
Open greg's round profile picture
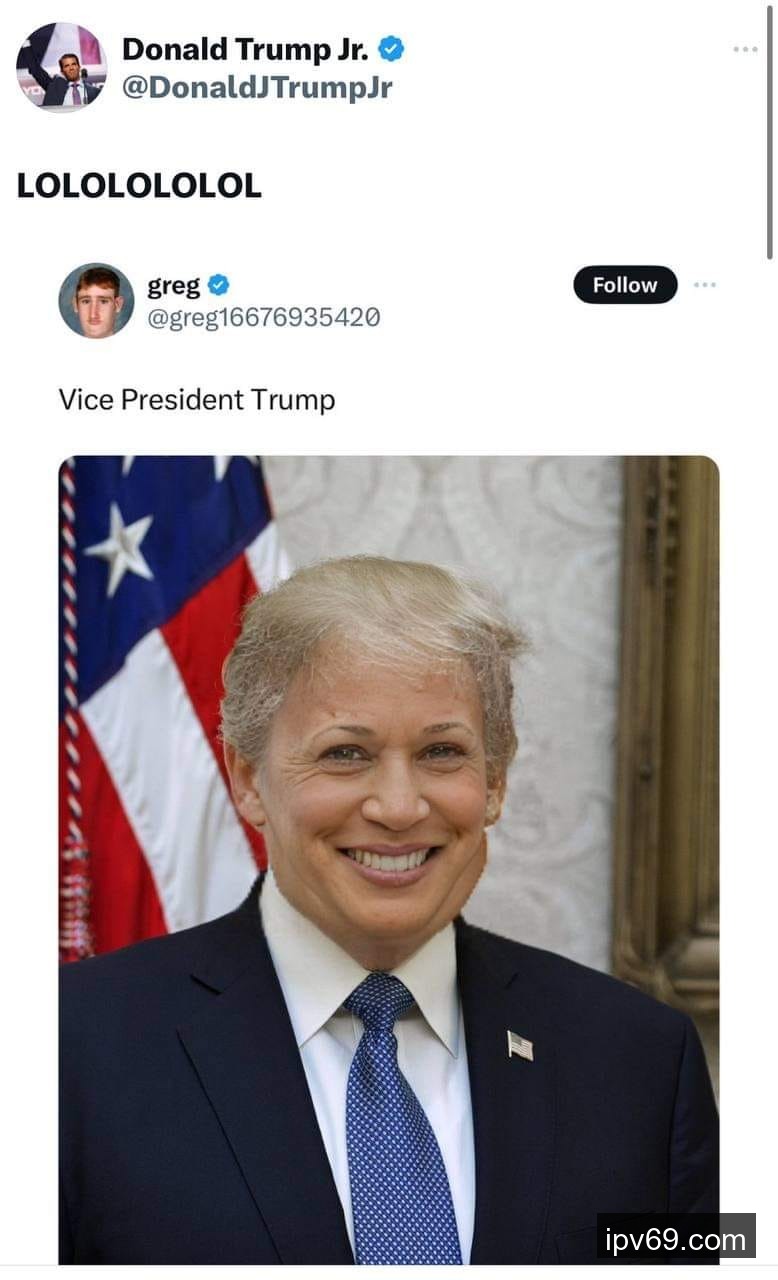point(96,300)
